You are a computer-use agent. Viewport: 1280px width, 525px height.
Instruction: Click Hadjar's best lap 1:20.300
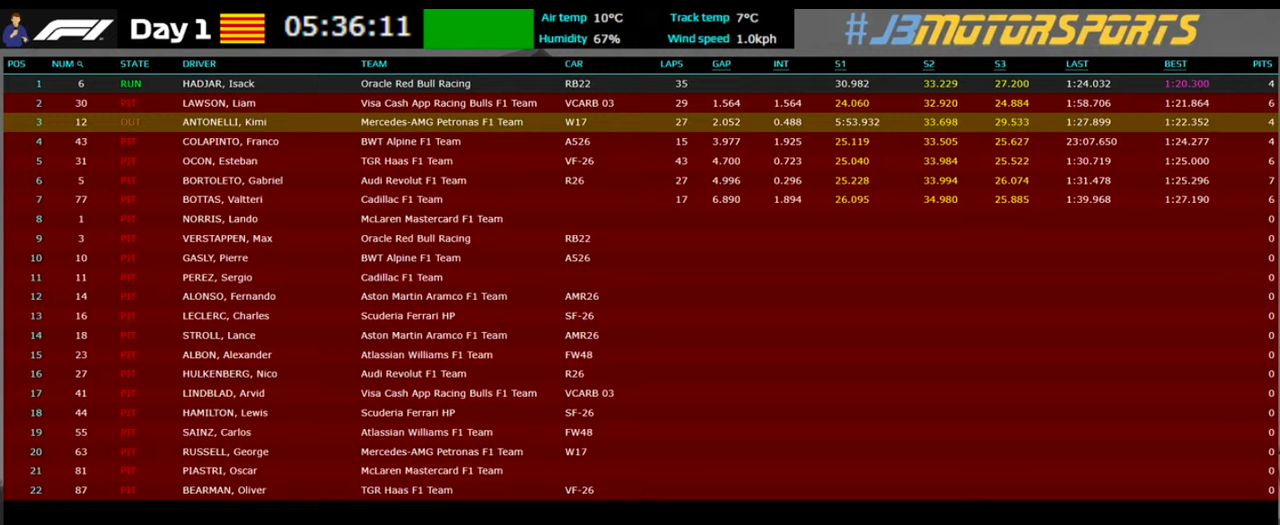point(1187,84)
